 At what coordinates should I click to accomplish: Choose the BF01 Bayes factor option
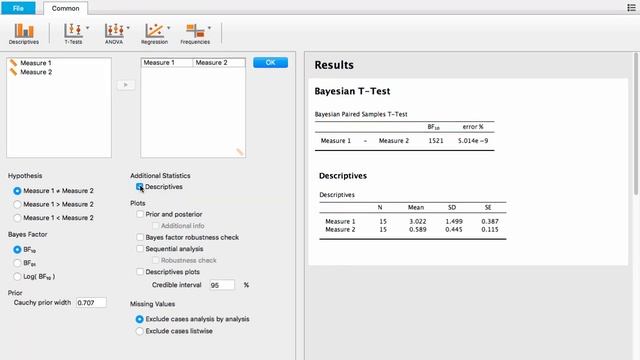17,263
